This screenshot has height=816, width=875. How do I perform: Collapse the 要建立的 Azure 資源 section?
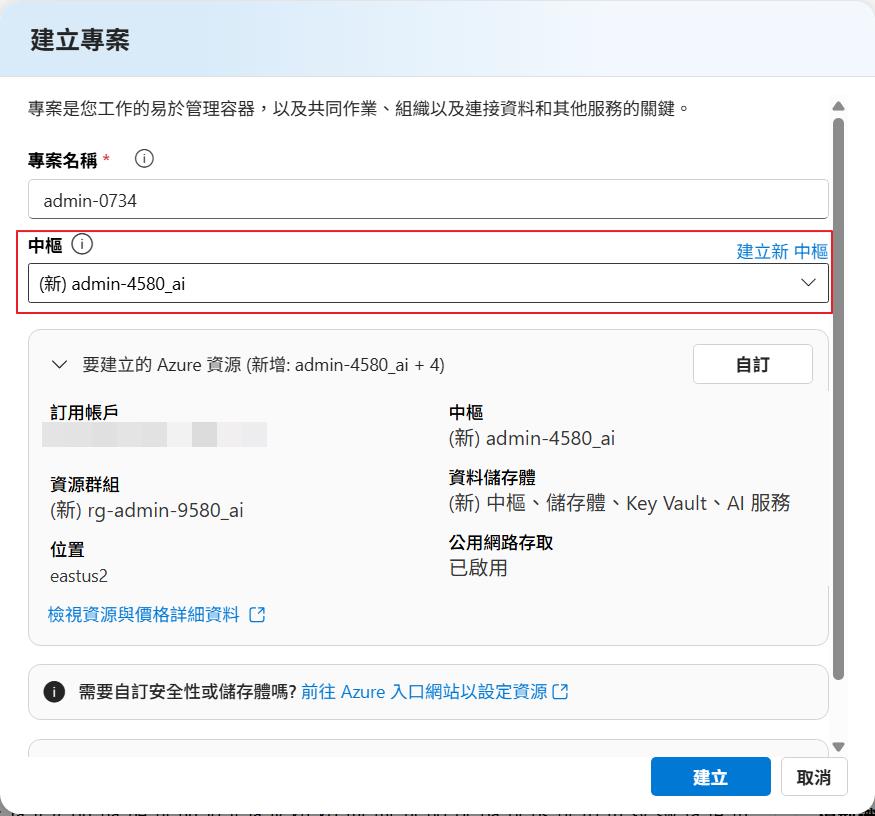point(59,365)
